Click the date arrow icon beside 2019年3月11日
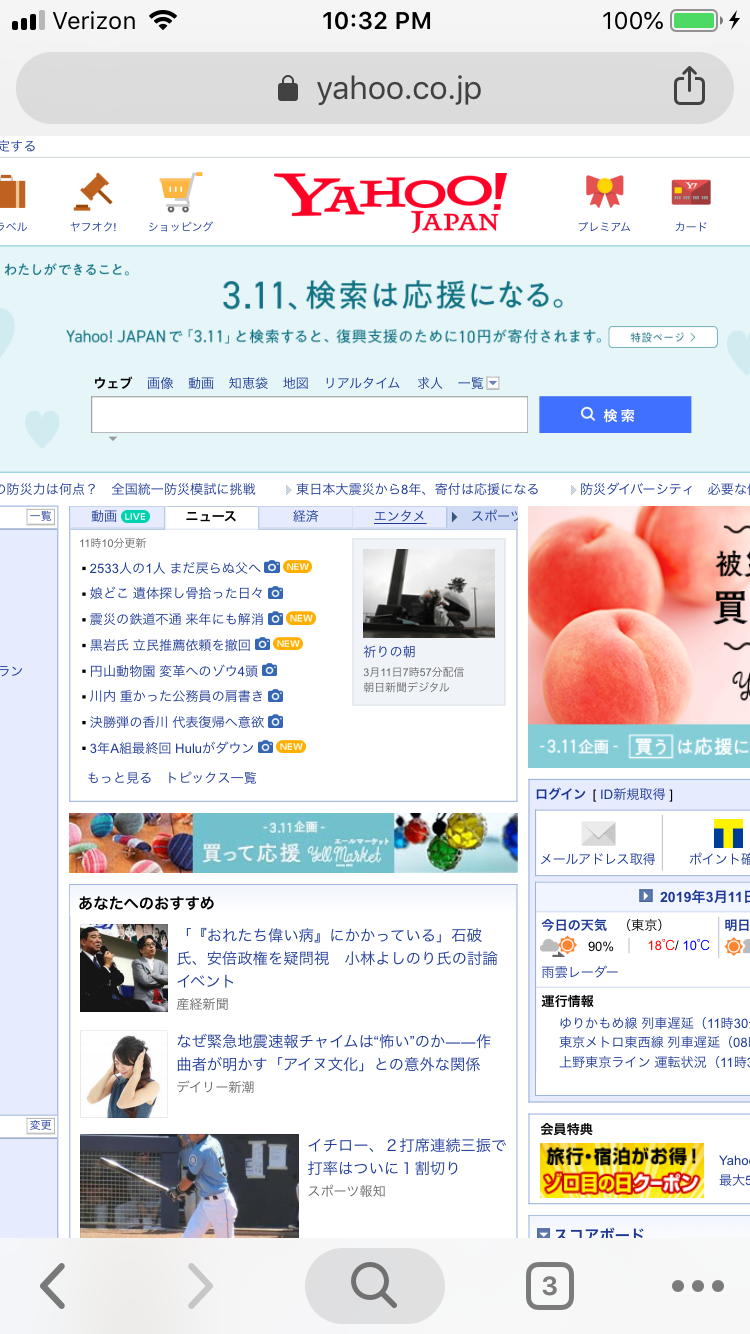The width and height of the screenshot is (750, 1334). (x=646, y=895)
